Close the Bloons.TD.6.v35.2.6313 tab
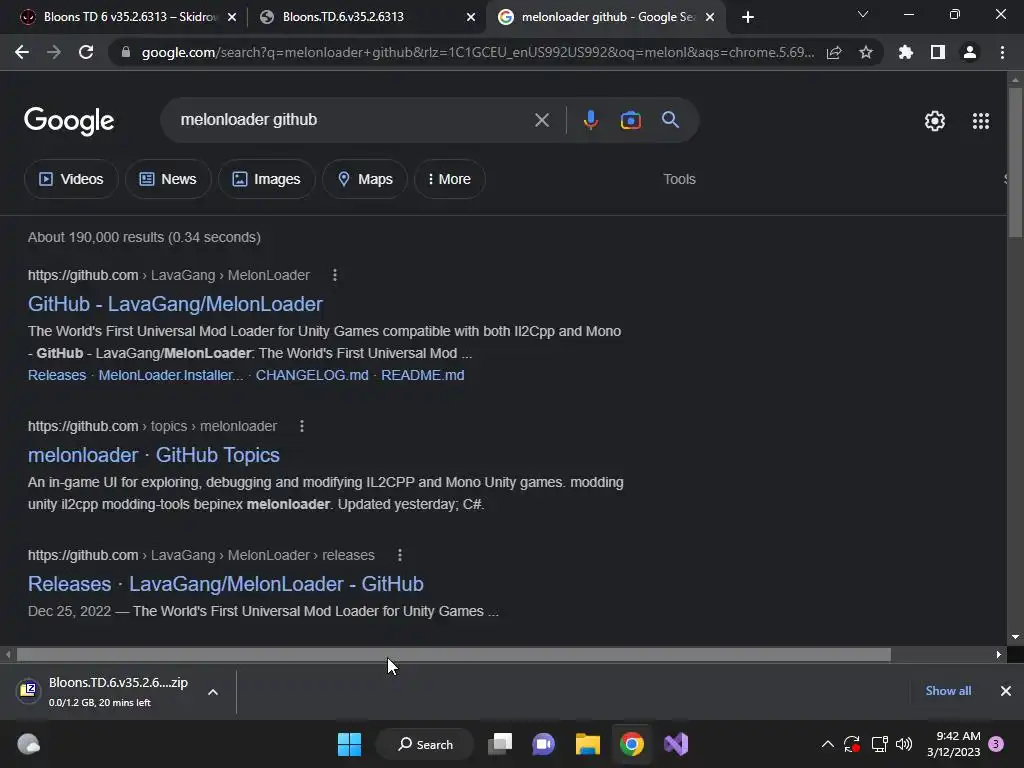The image size is (1024, 768). pos(471,17)
